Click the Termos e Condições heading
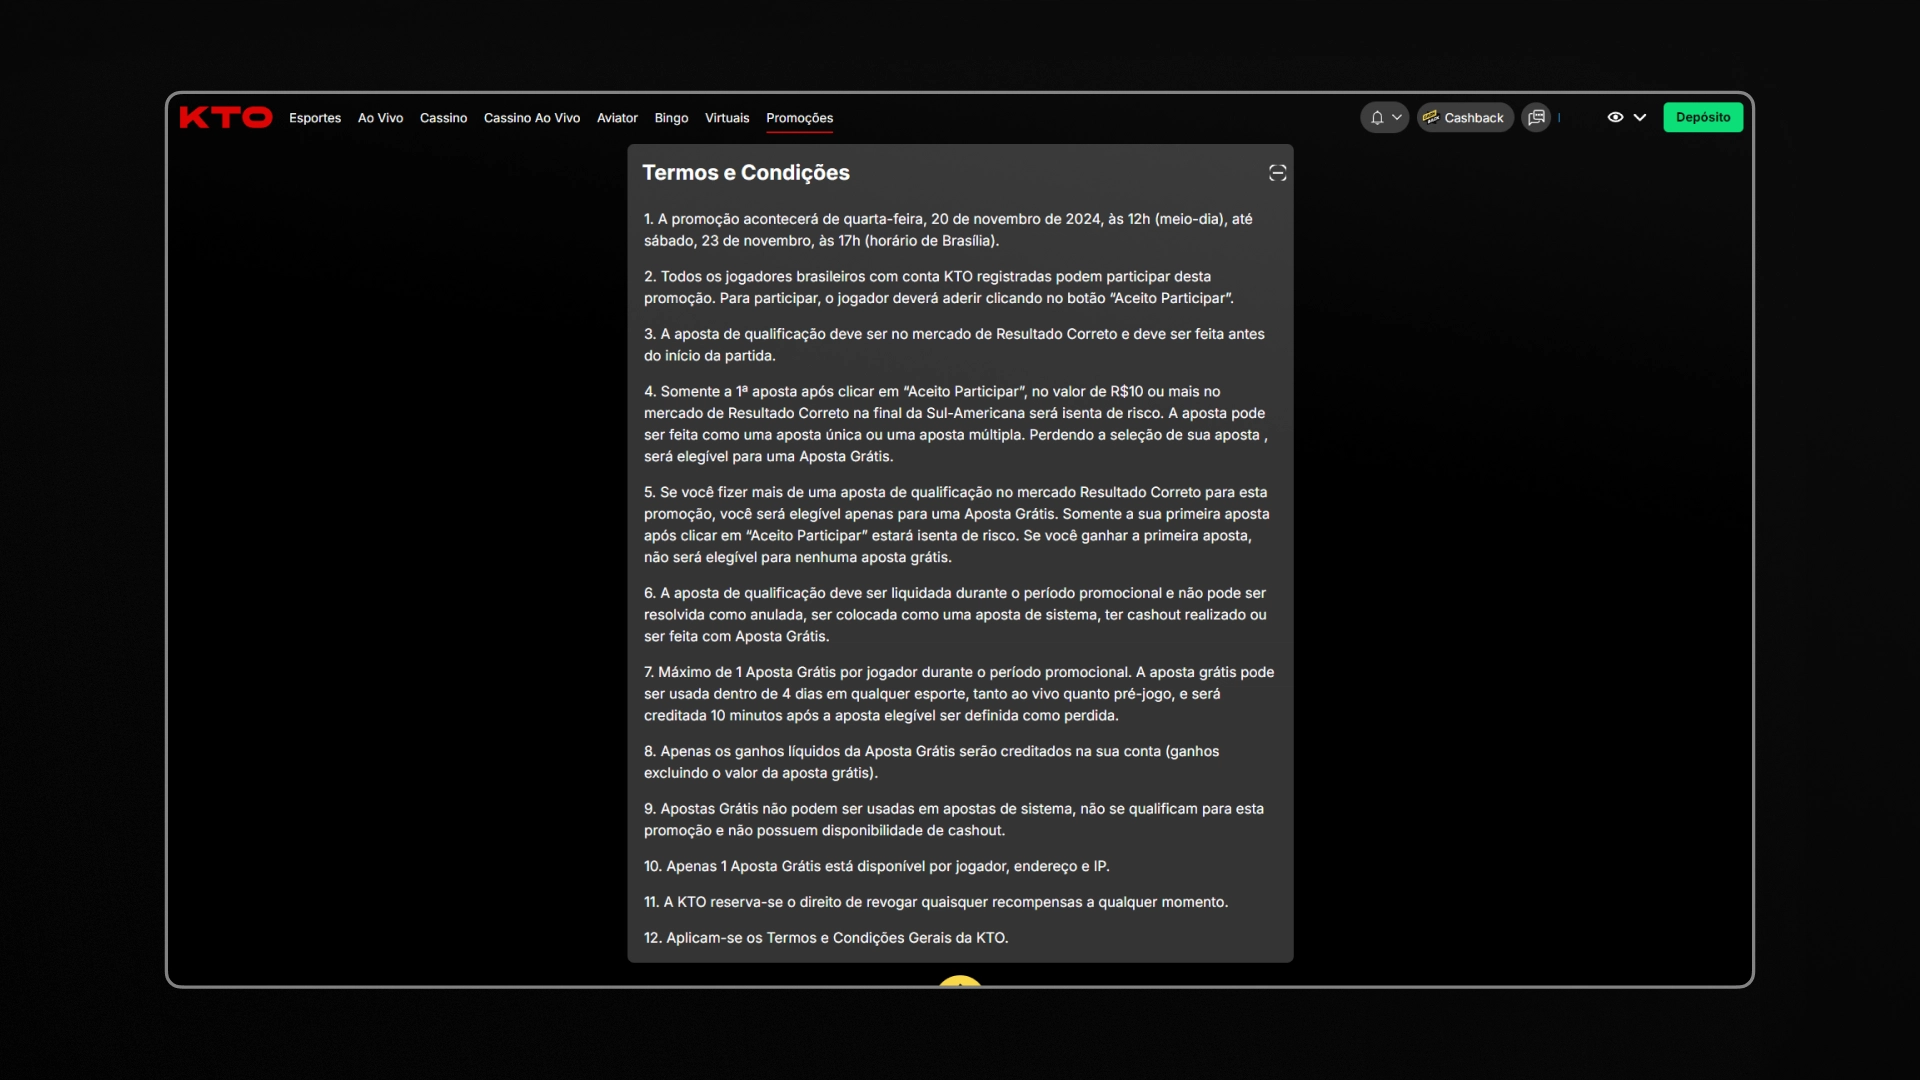 [x=746, y=173]
